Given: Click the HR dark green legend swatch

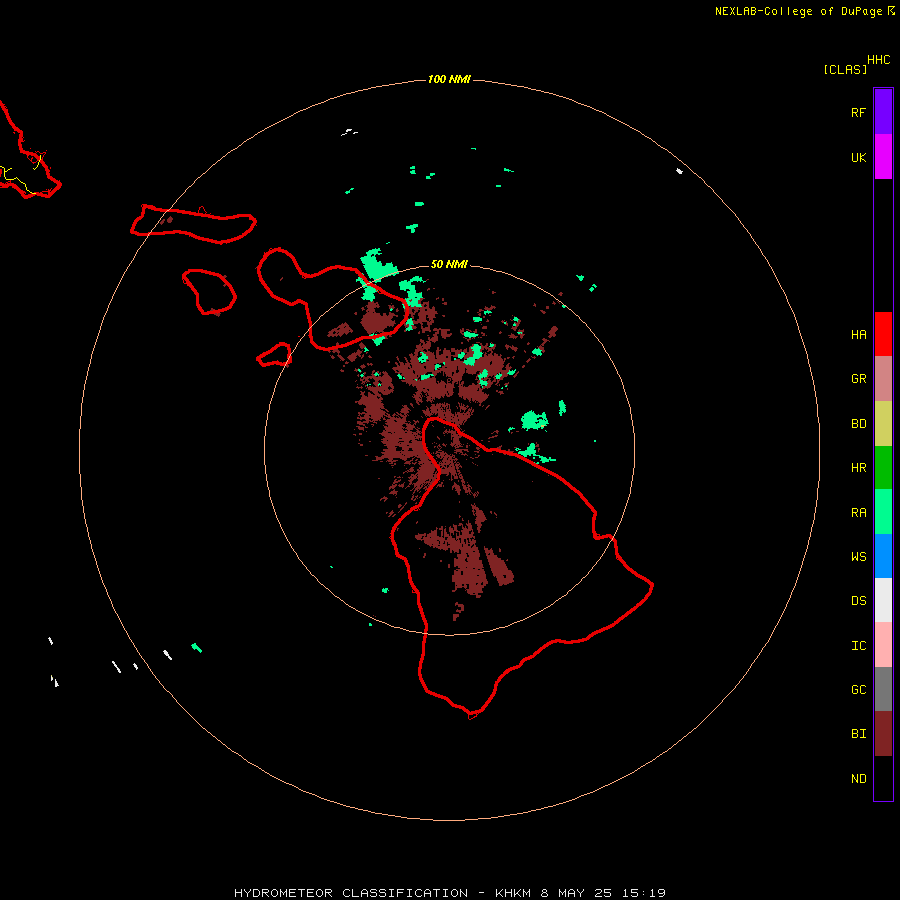Looking at the screenshot, I should click(x=883, y=467).
